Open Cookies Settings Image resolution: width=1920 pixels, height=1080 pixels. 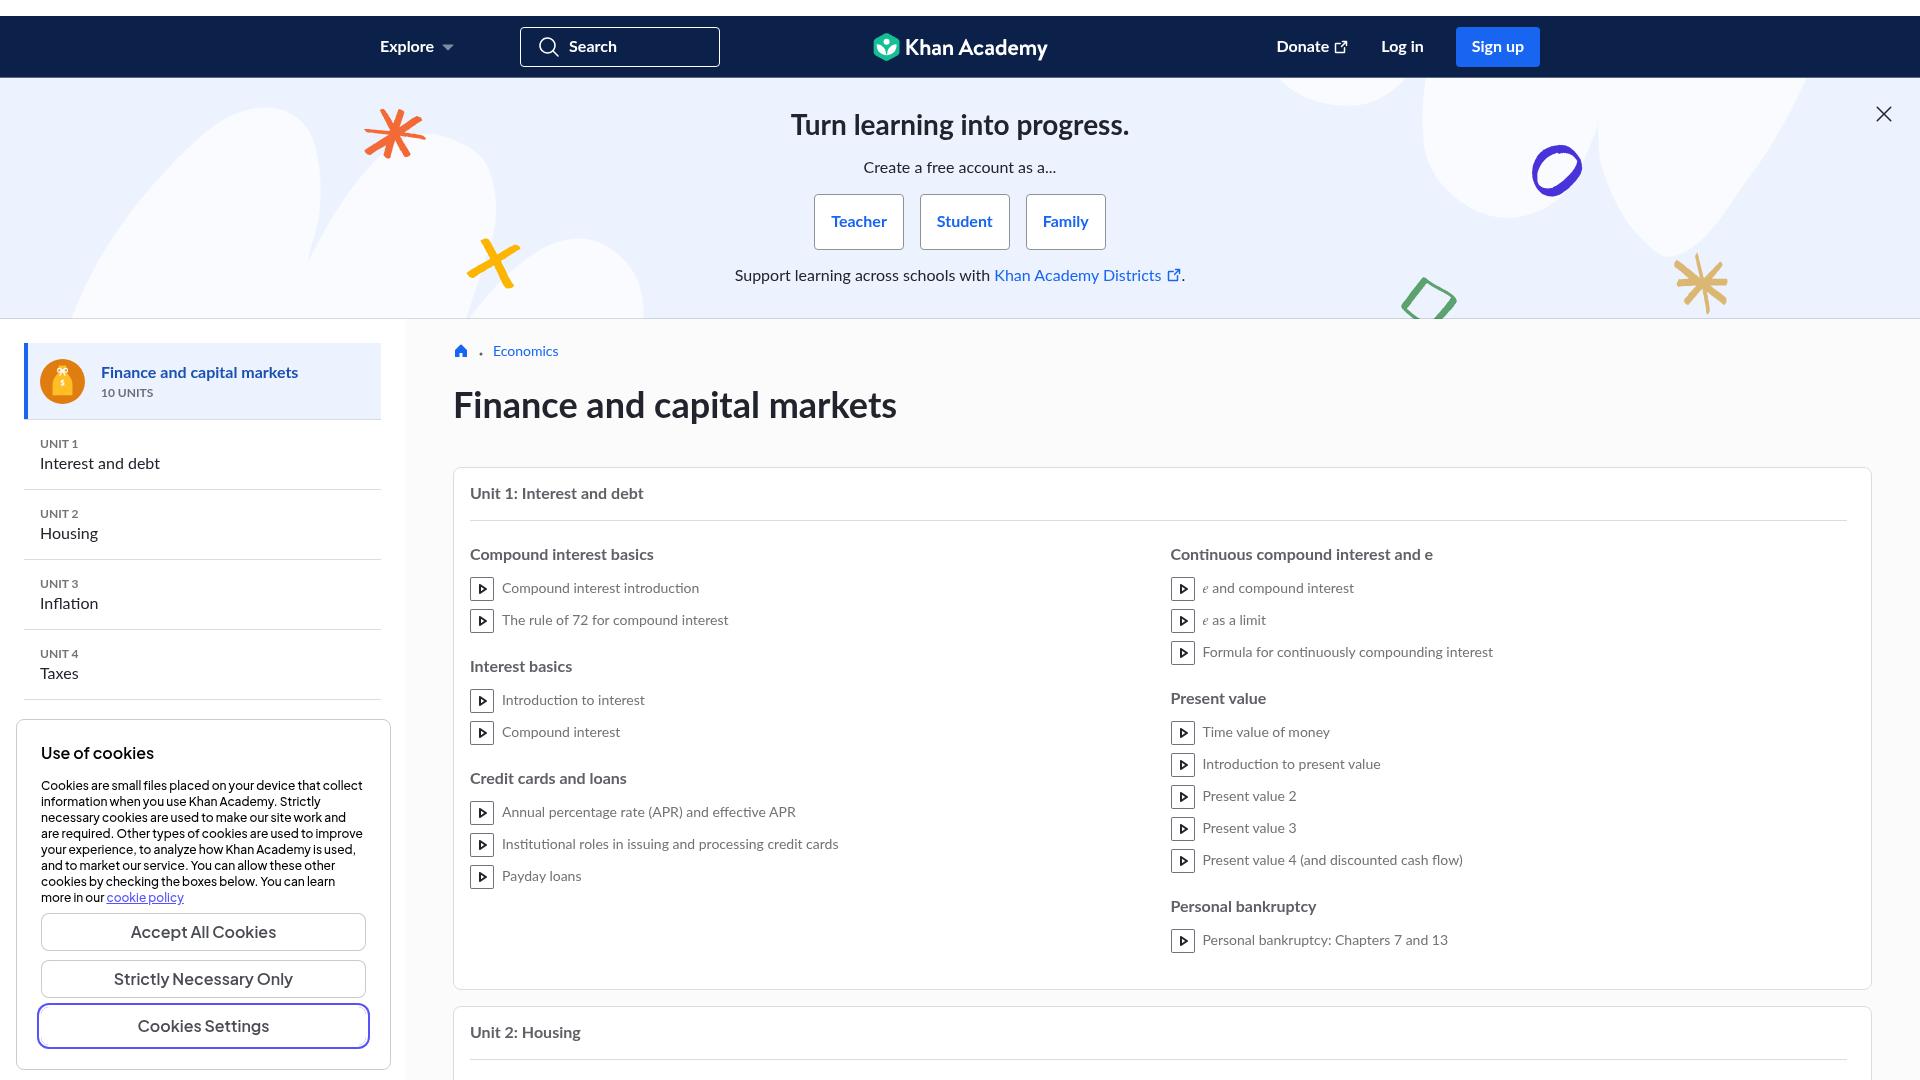pos(203,1026)
